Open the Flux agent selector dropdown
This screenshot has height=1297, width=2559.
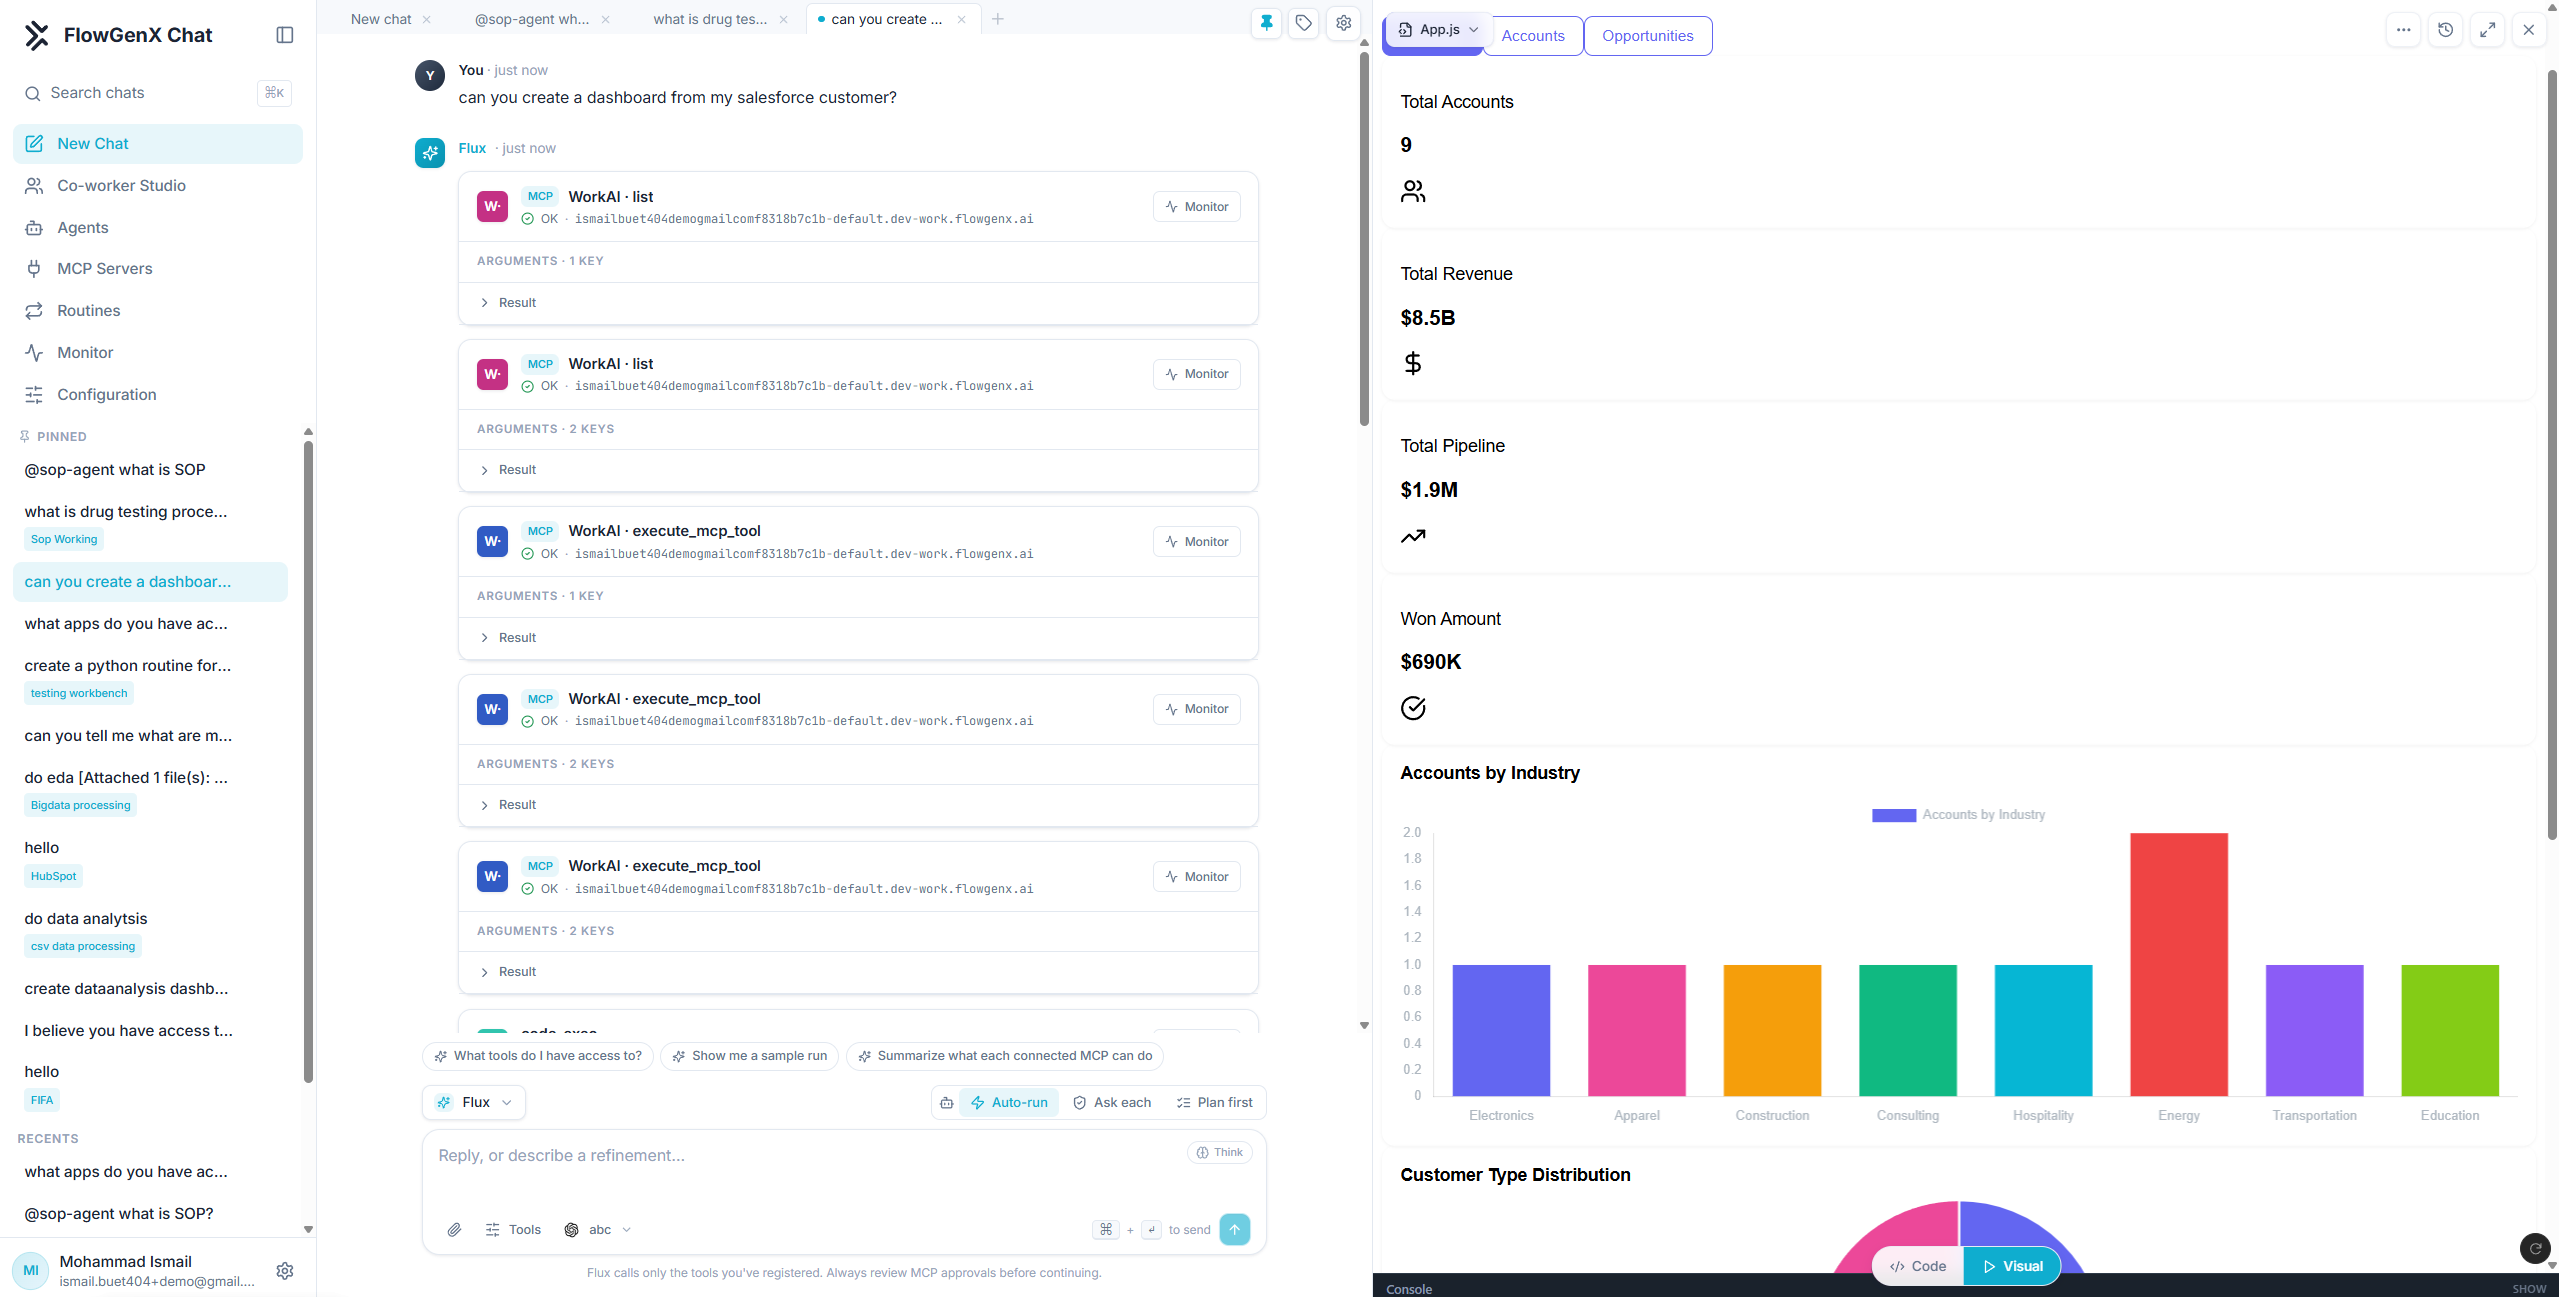click(474, 1103)
